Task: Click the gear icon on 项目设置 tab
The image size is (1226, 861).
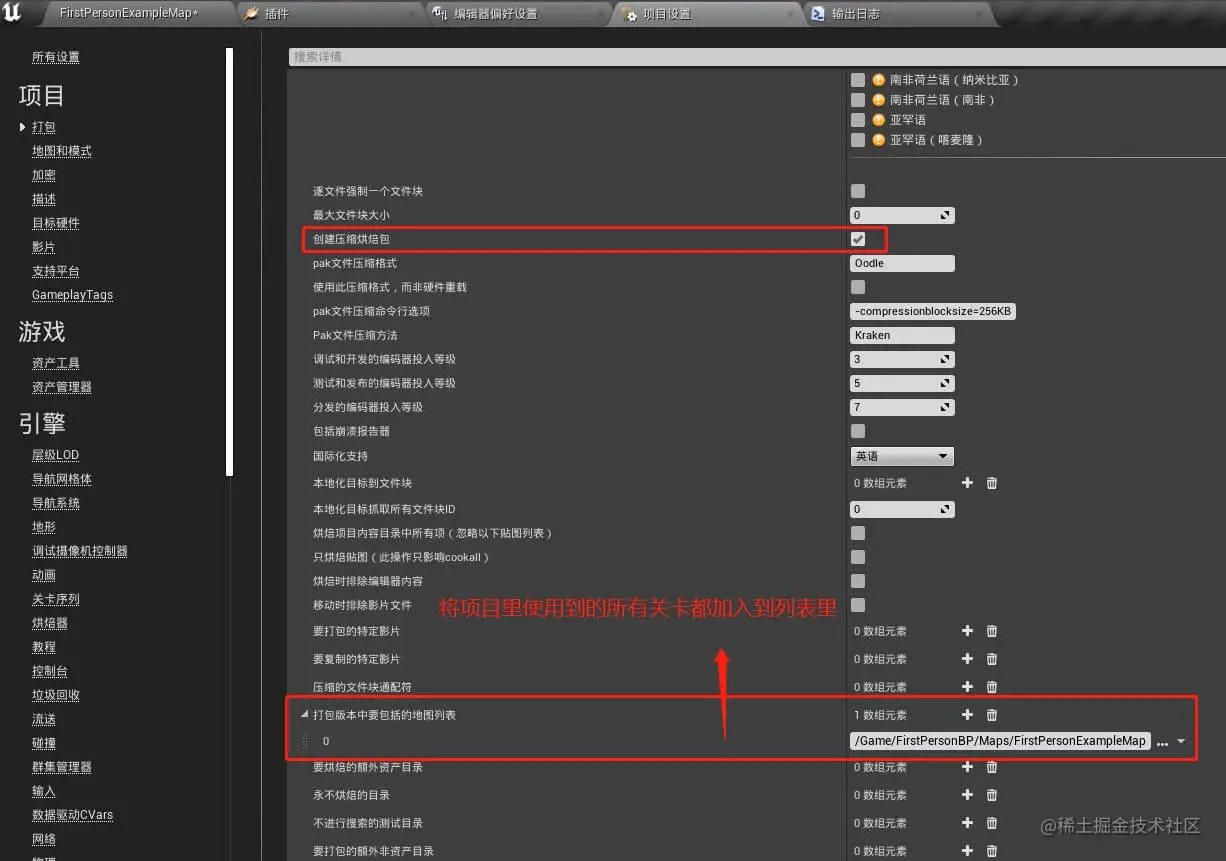Action: click(630, 14)
